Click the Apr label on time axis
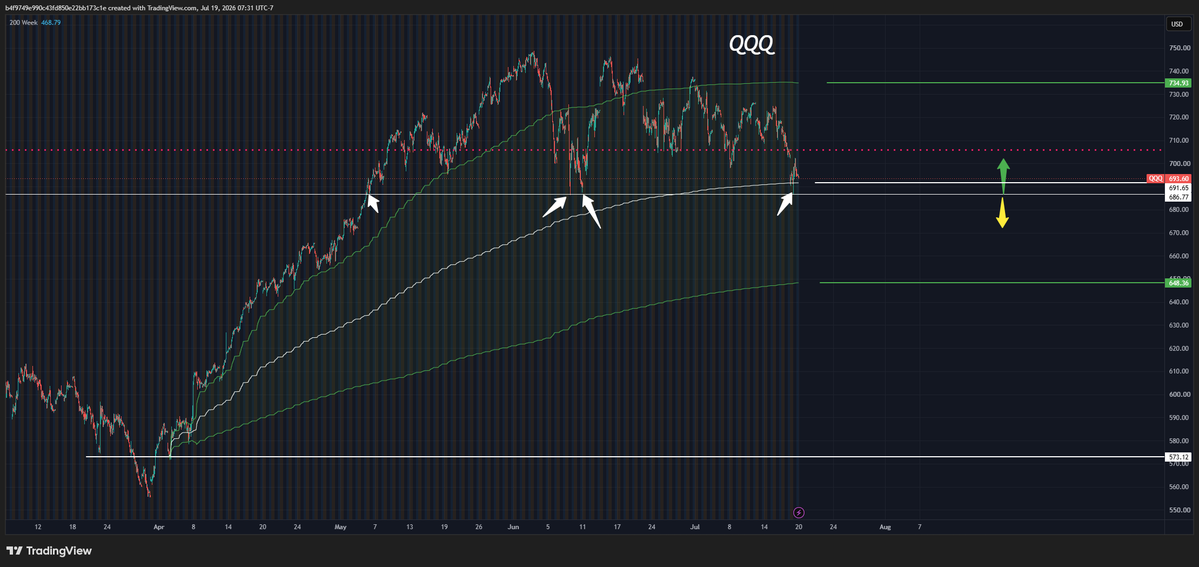The image size is (1199, 567). point(158,527)
